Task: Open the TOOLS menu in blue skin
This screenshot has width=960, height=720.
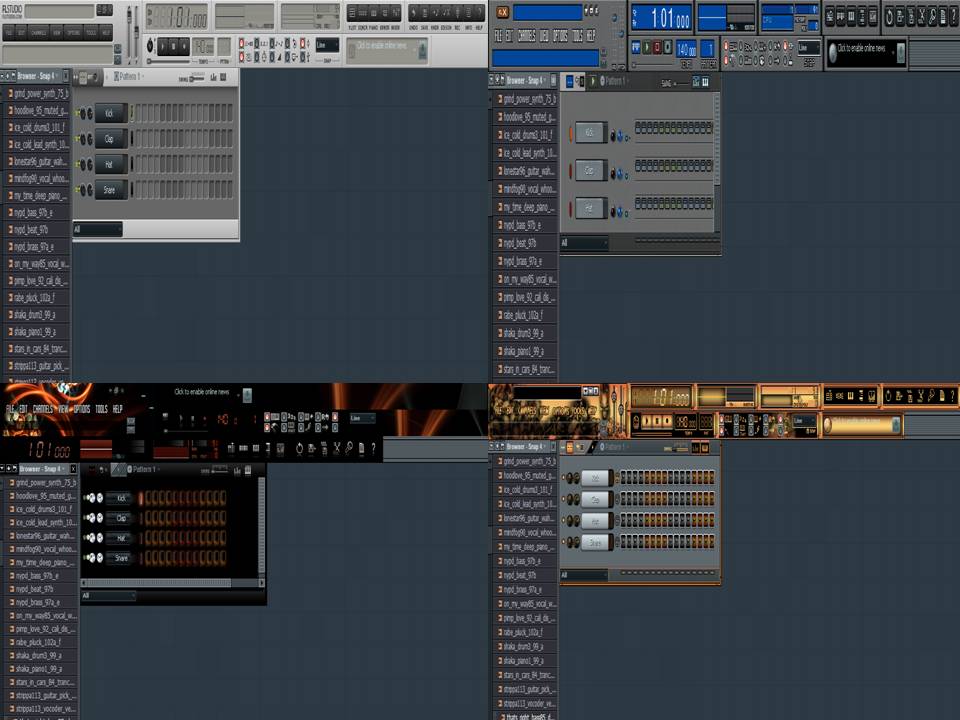Action: [577, 36]
